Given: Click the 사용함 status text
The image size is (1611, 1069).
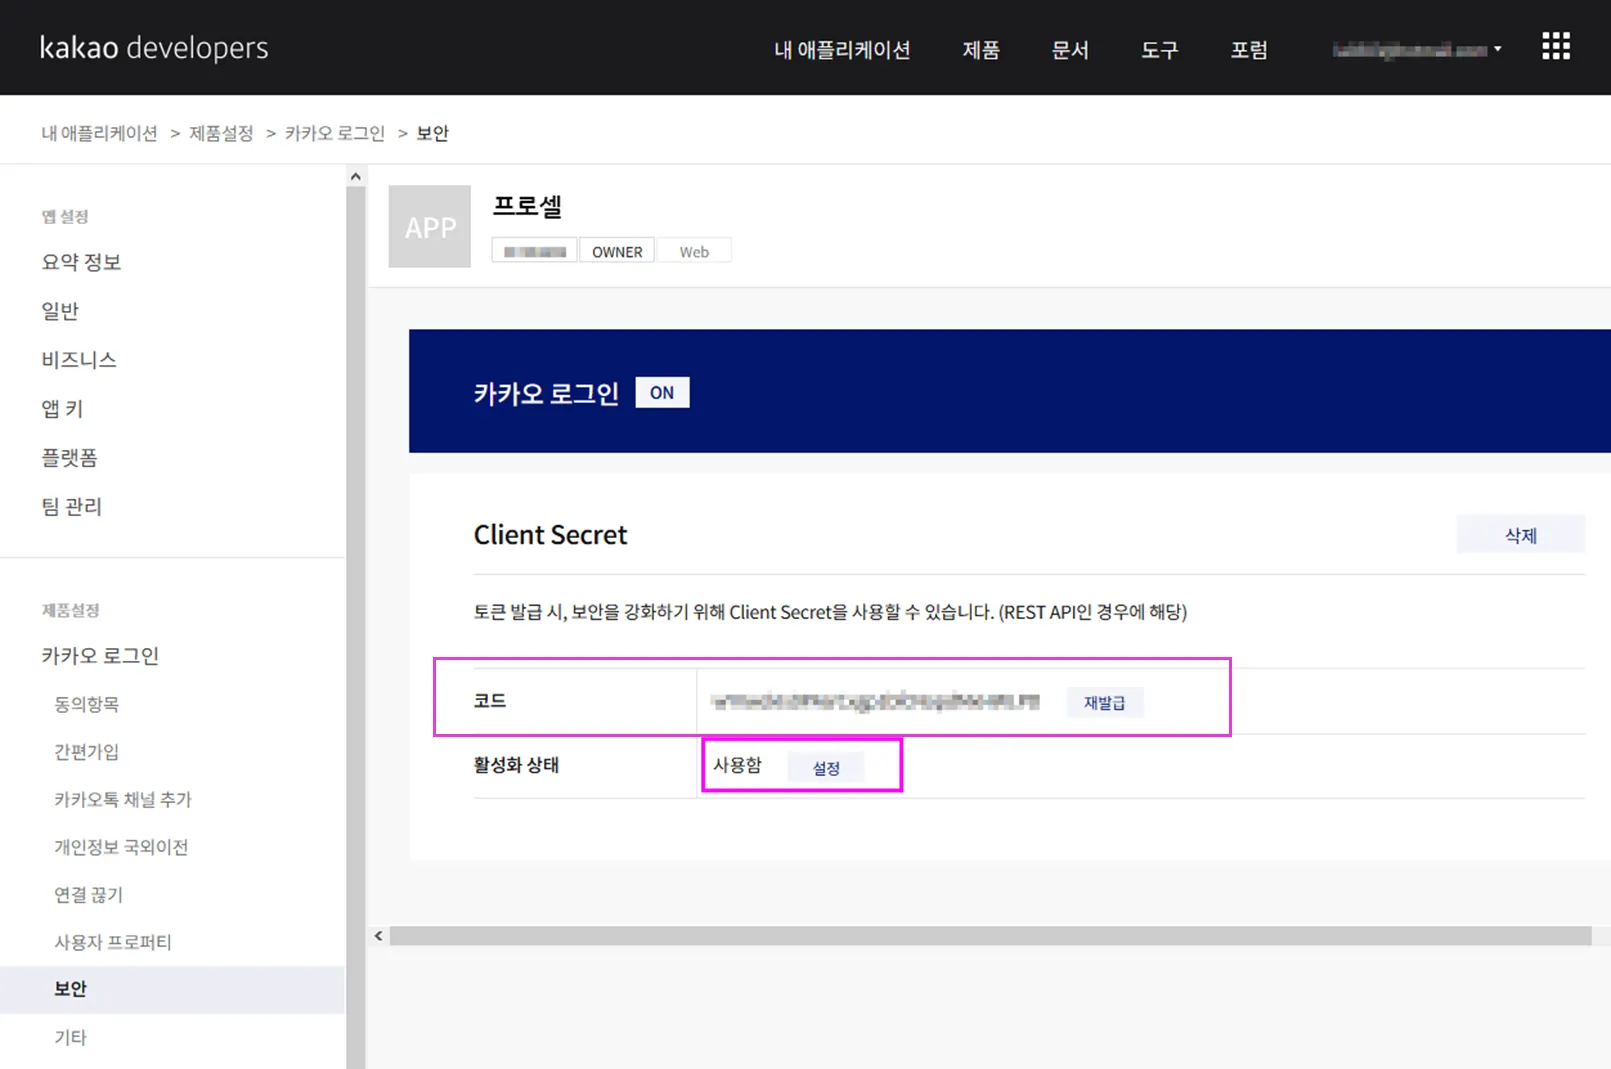Looking at the screenshot, I should coord(737,765).
